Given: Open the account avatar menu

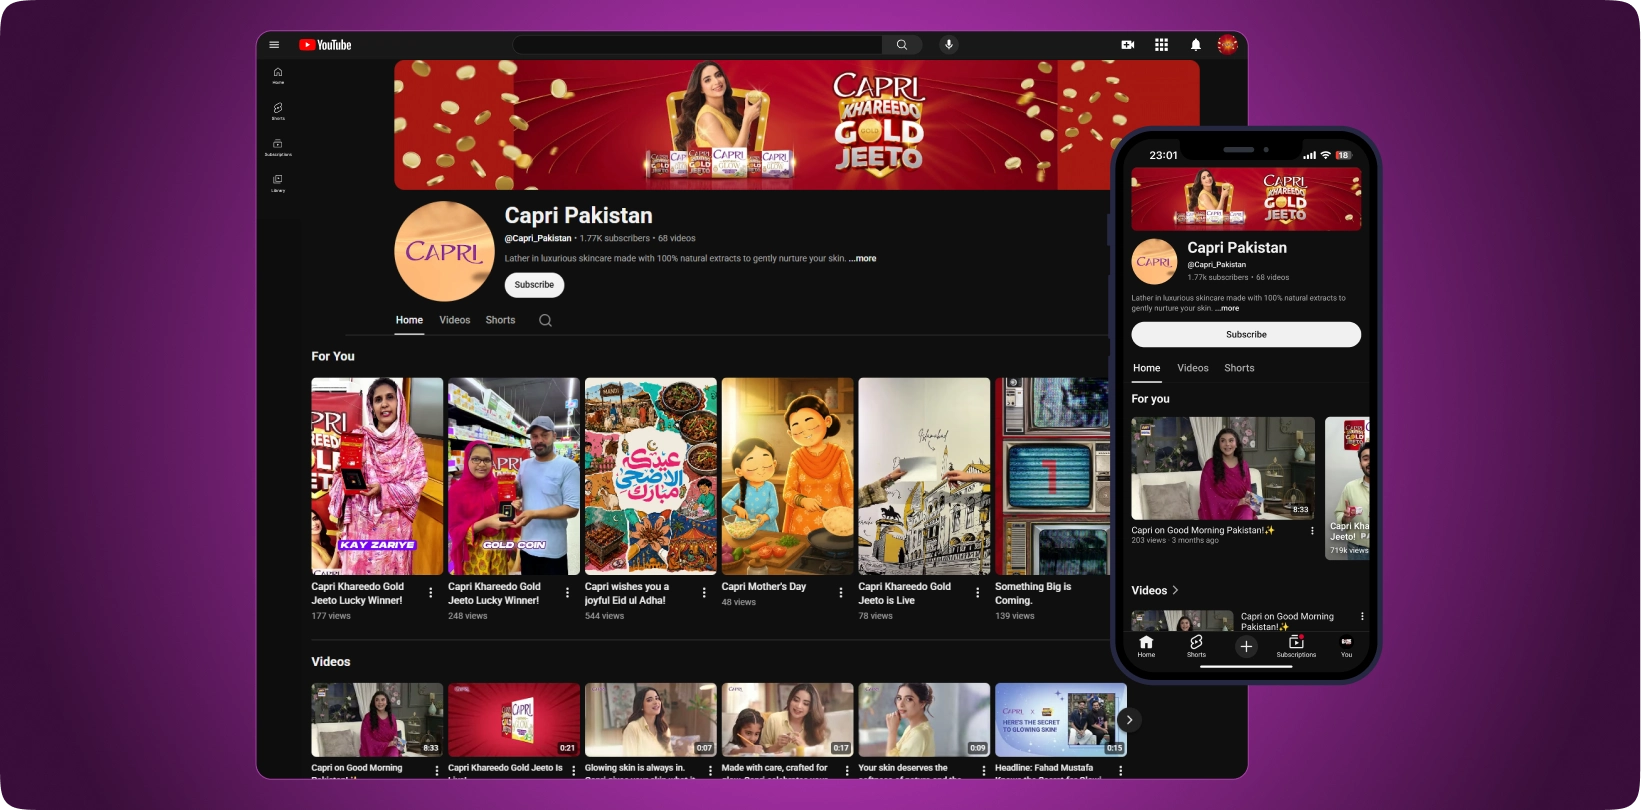Looking at the screenshot, I should coord(1227,45).
